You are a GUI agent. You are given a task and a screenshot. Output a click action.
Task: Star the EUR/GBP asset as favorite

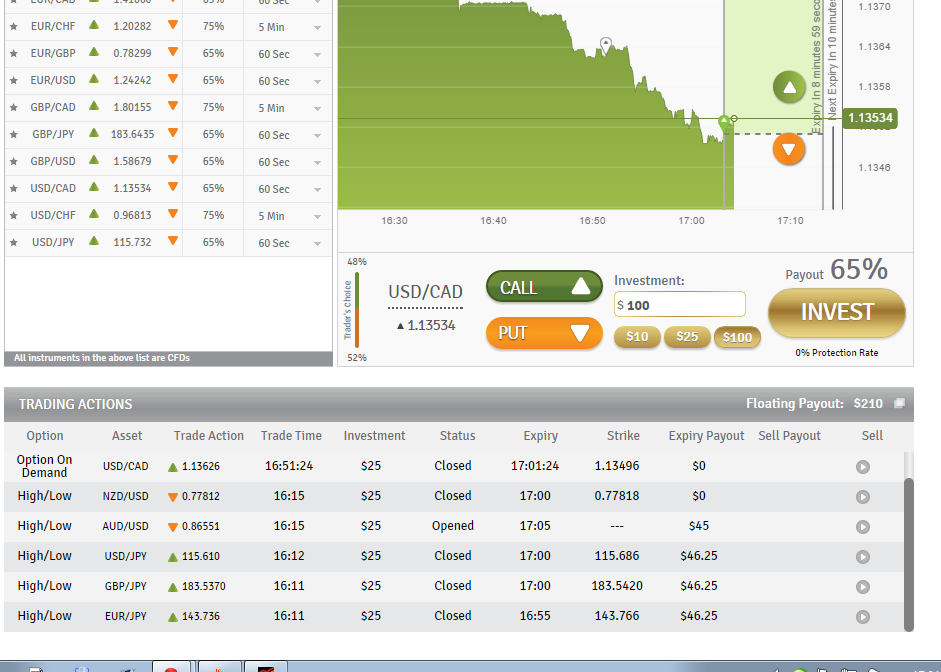(x=14, y=53)
